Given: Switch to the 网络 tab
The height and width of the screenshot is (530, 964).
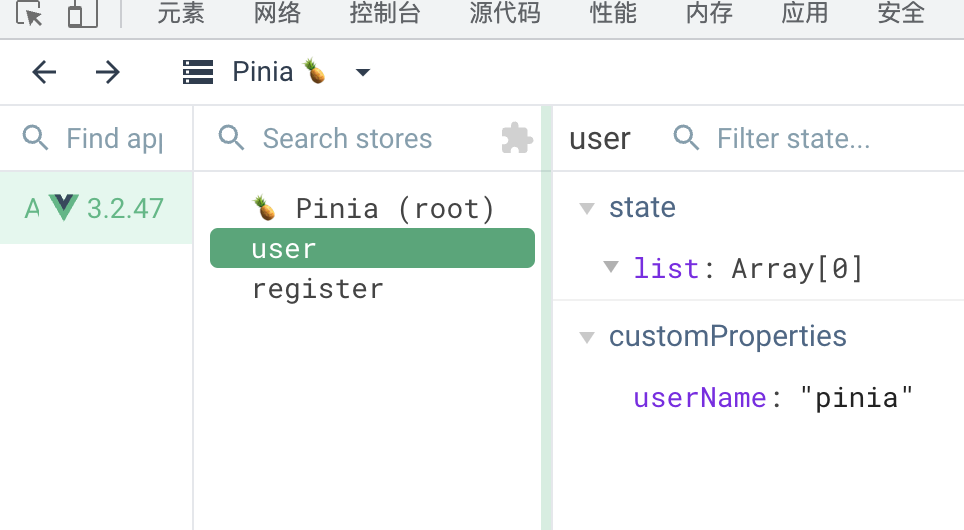Looking at the screenshot, I should [x=277, y=13].
